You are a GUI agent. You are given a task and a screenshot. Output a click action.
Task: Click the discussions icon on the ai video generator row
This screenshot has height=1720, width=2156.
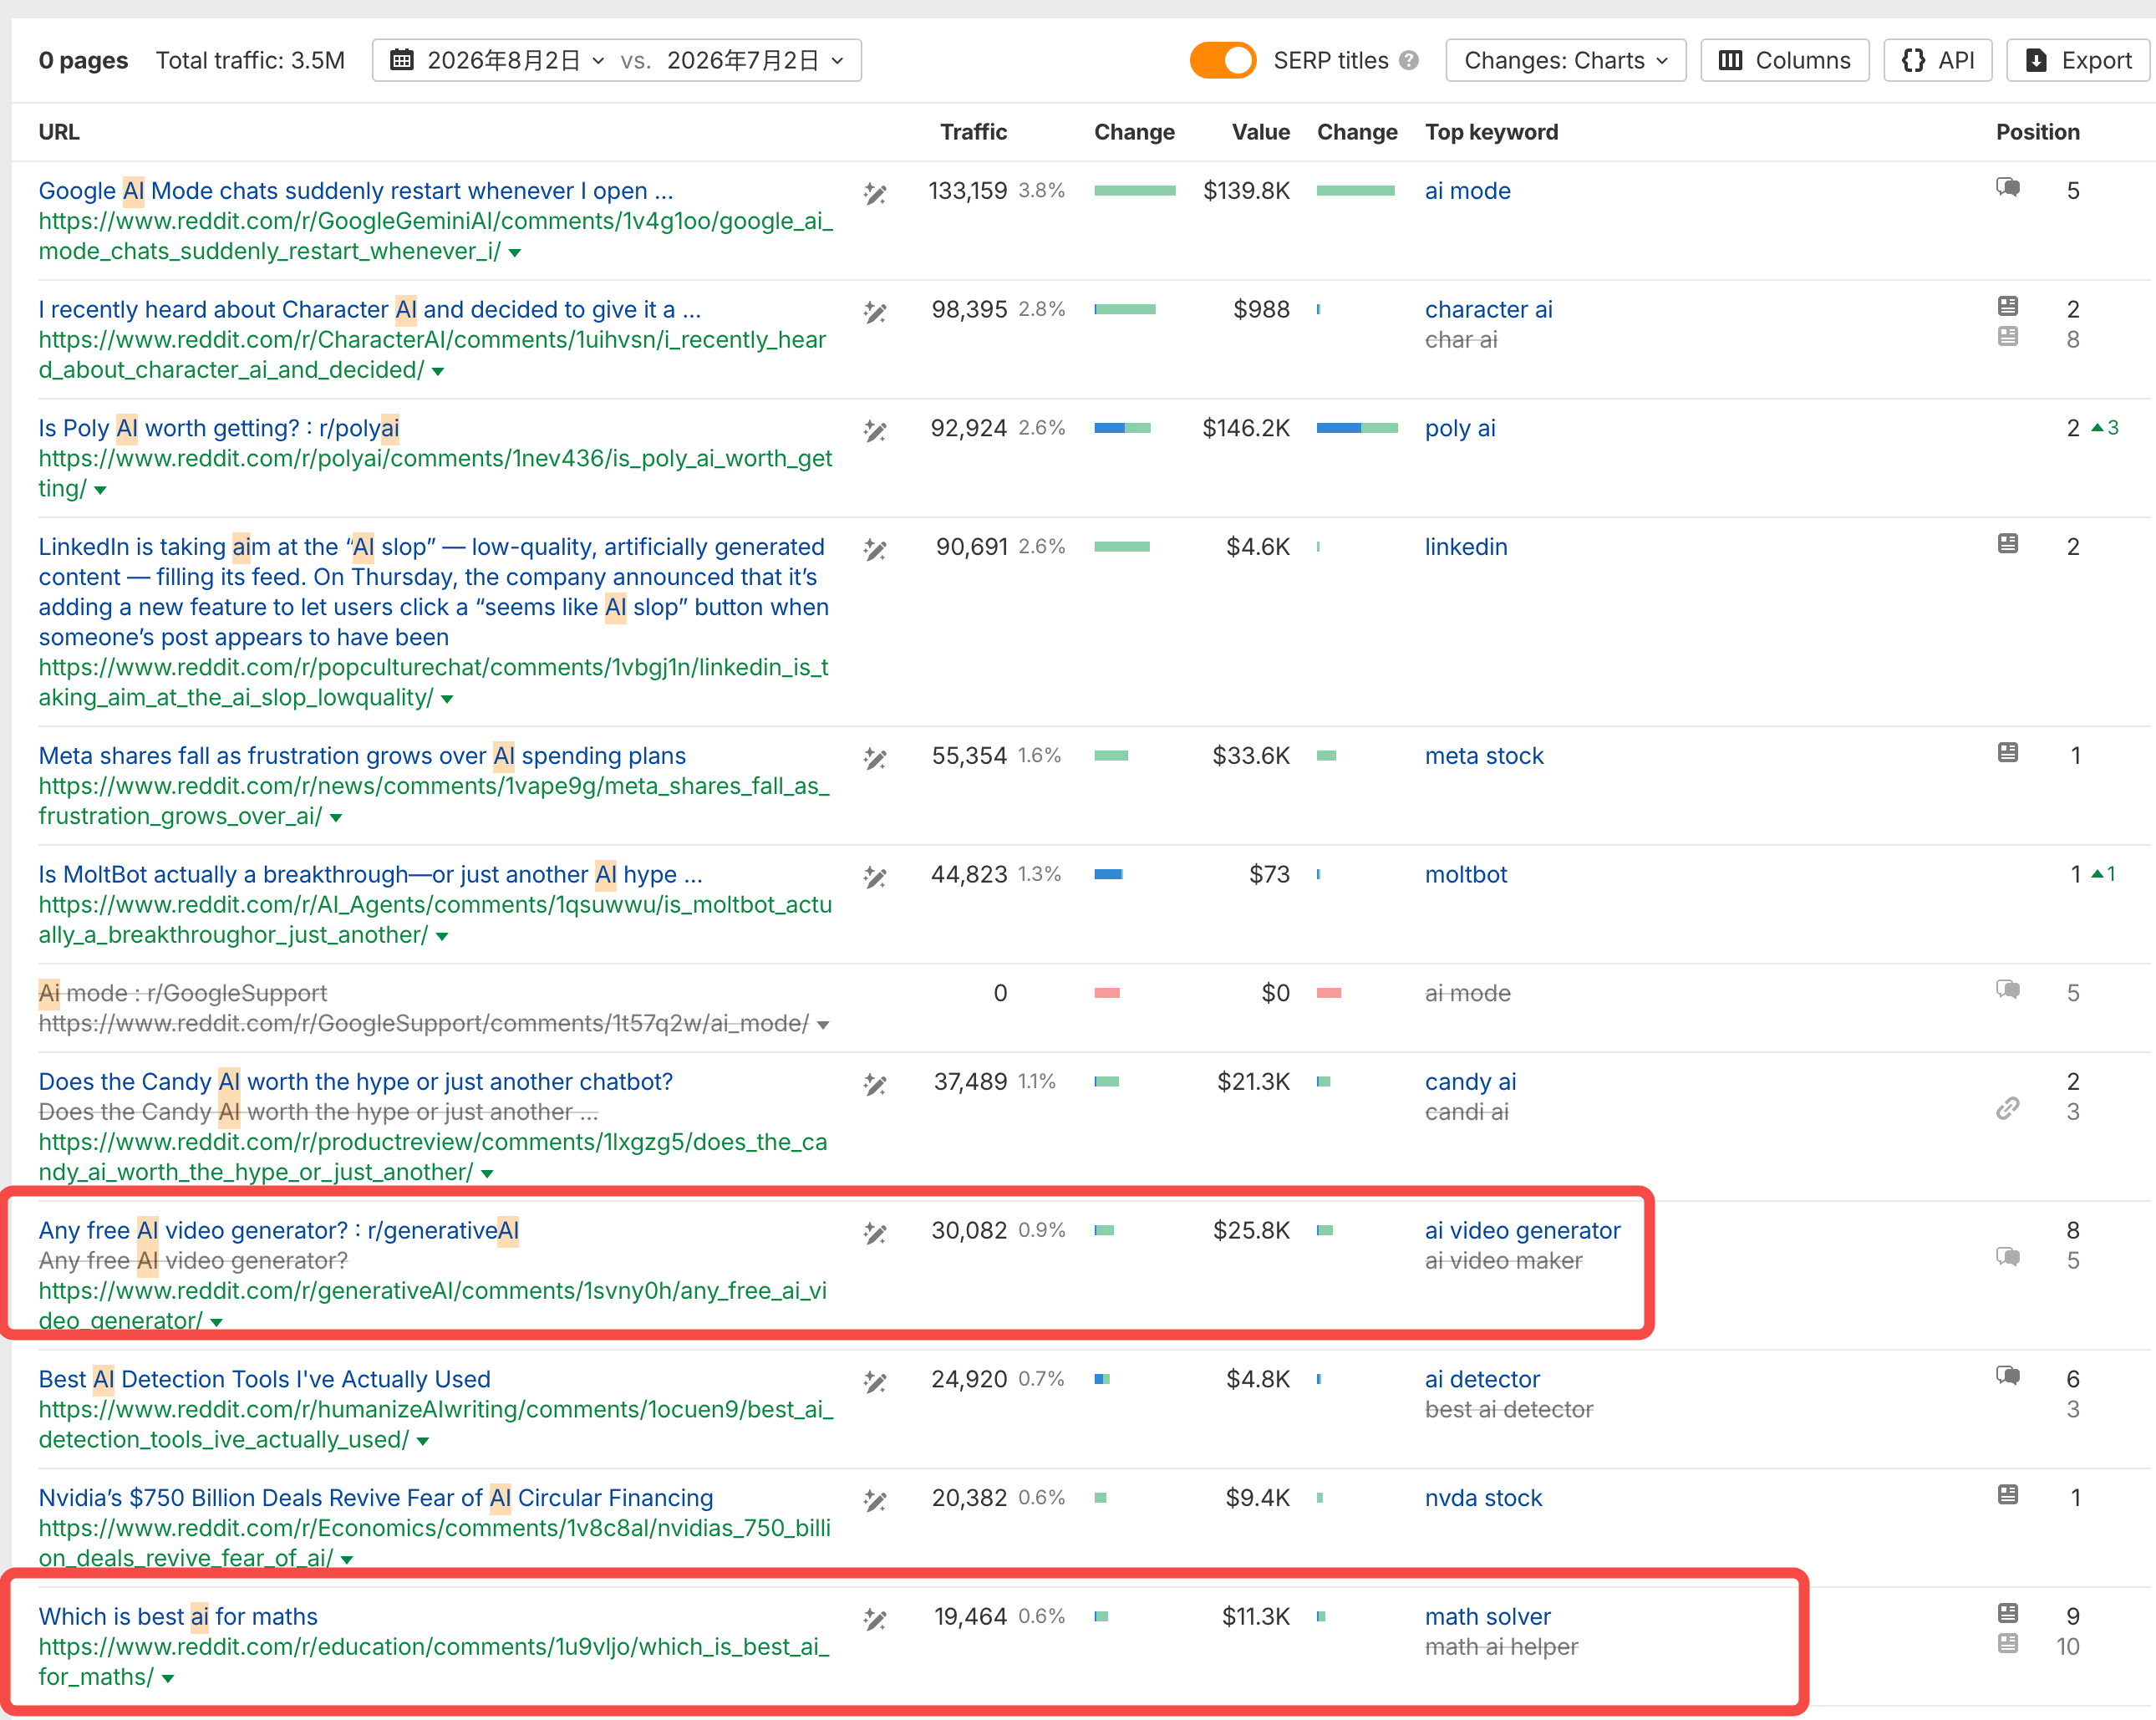coord(2008,1257)
